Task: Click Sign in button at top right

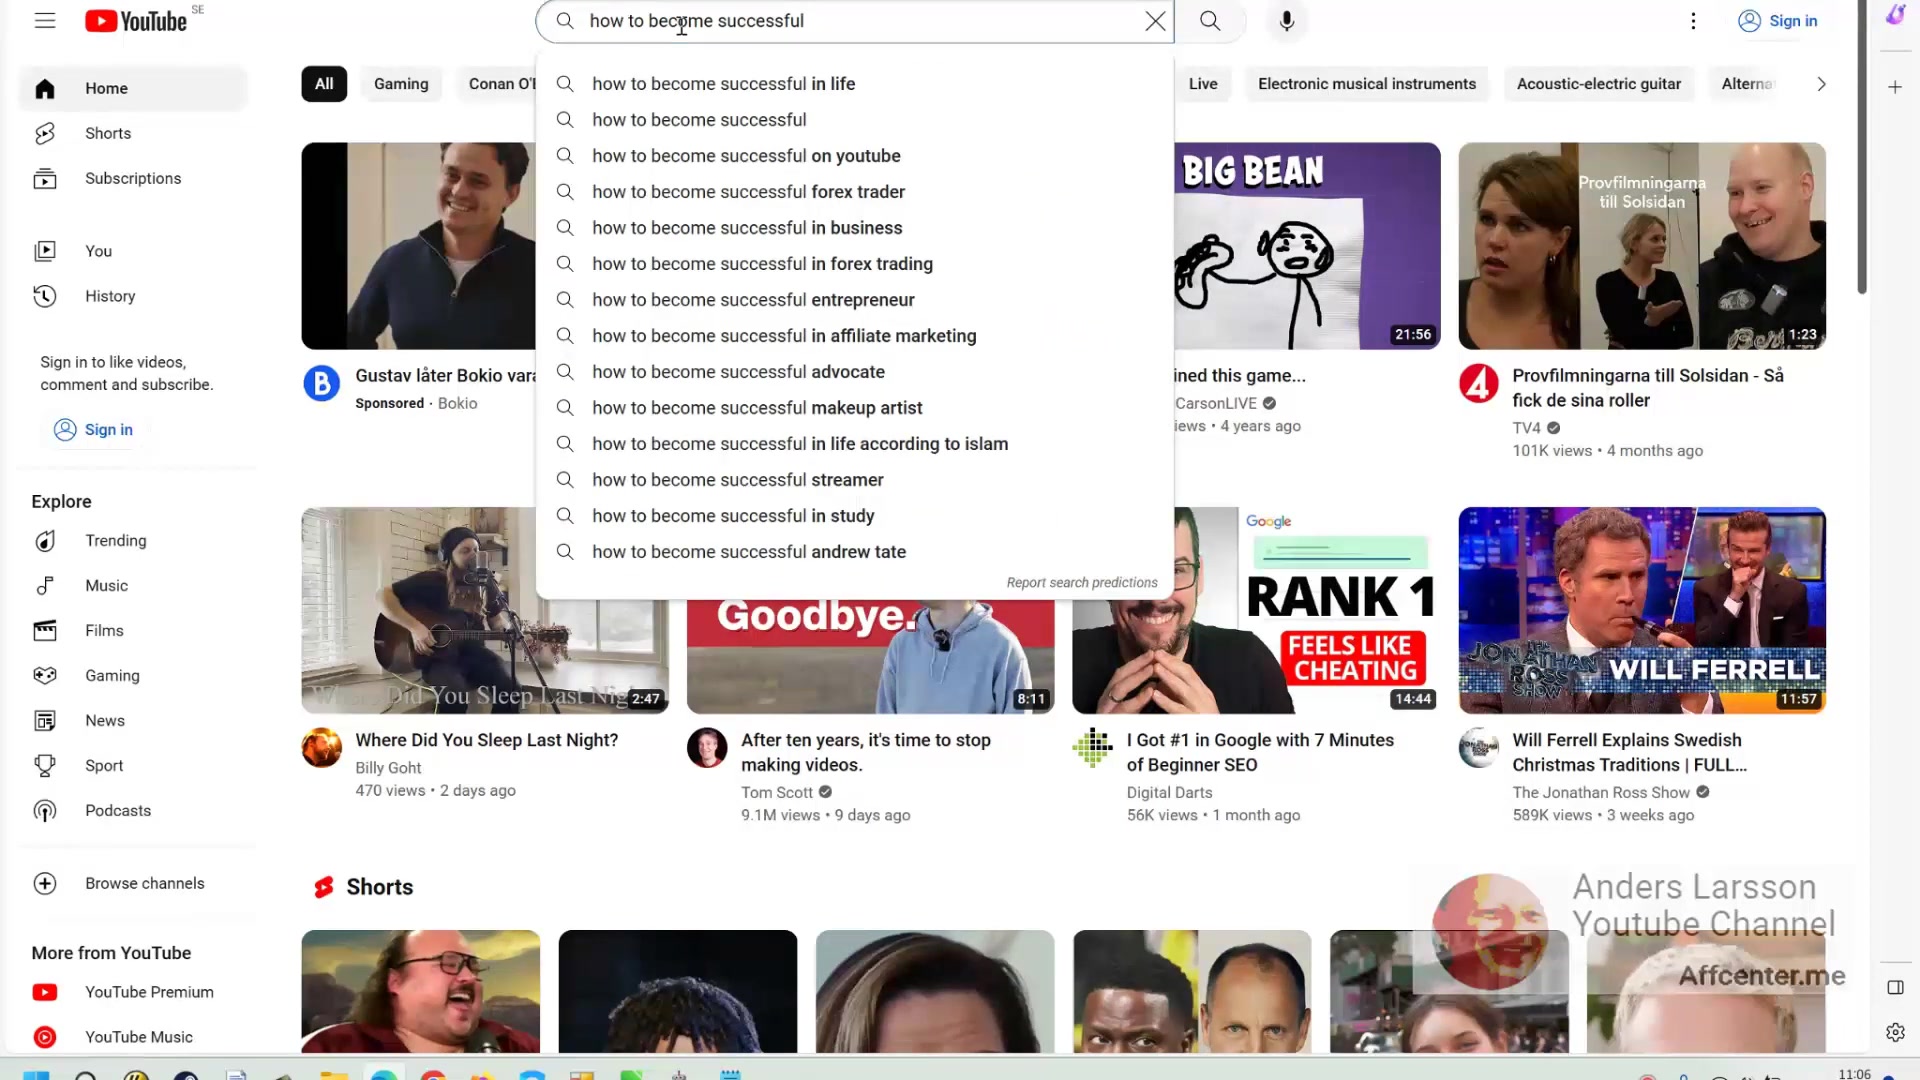Action: click(1778, 21)
